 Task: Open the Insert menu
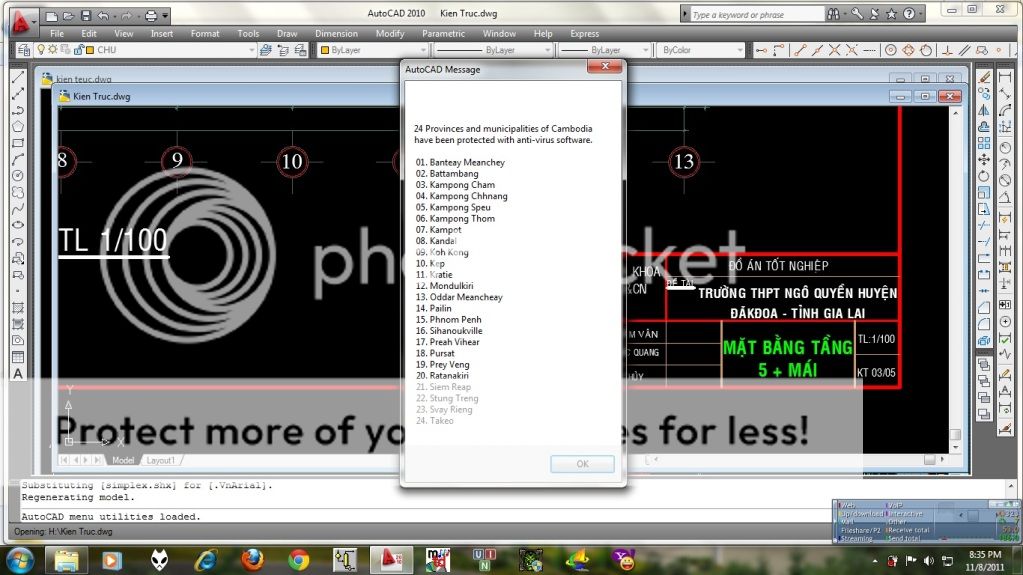coord(161,33)
